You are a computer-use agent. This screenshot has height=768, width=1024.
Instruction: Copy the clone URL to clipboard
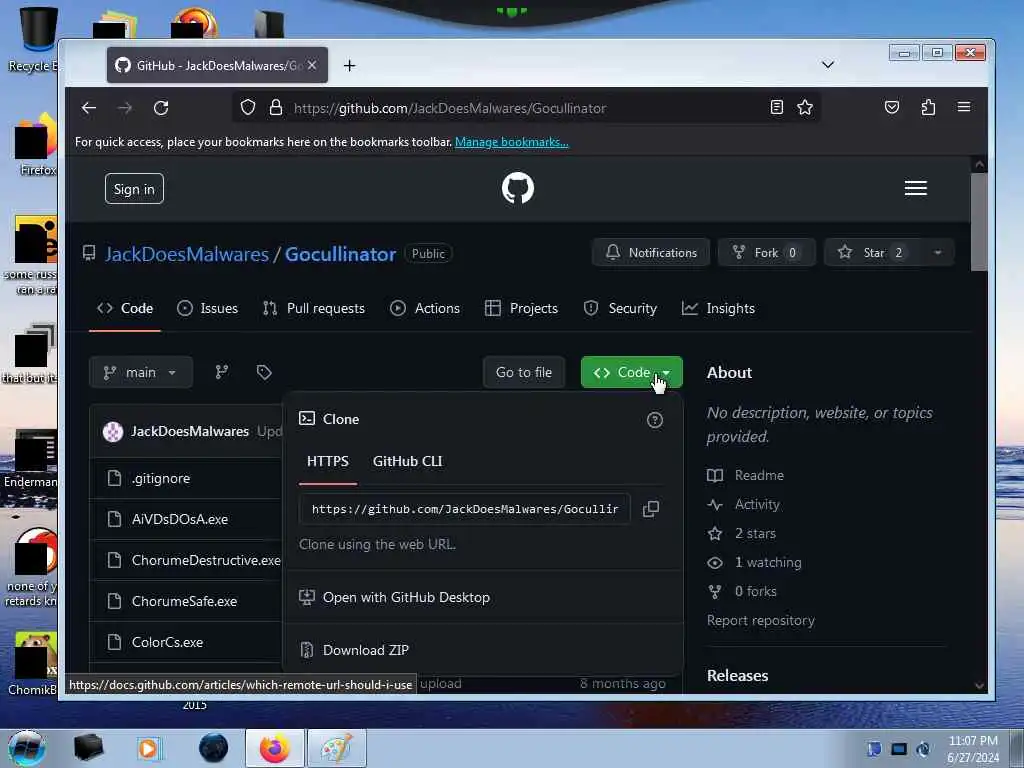click(650, 509)
